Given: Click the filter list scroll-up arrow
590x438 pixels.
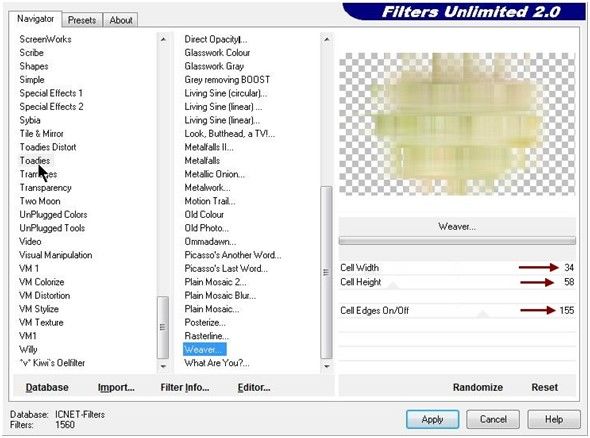Looking at the screenshot, I should [327, 40].
